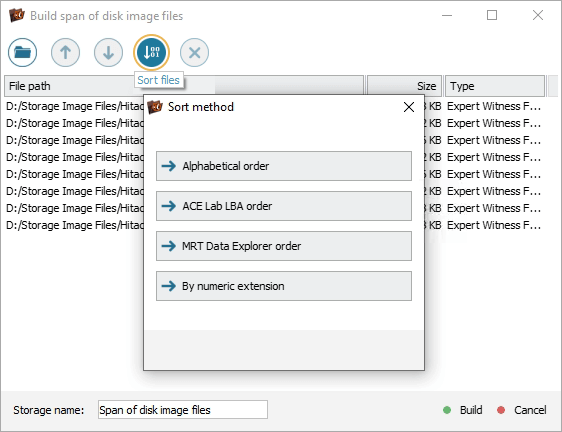Click the Size column header

pyautogui.click(x=405, y=86)
